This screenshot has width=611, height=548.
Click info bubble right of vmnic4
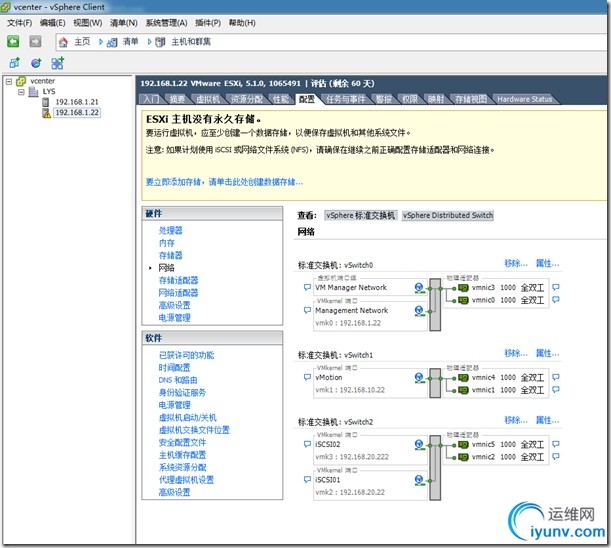(556, 377)
